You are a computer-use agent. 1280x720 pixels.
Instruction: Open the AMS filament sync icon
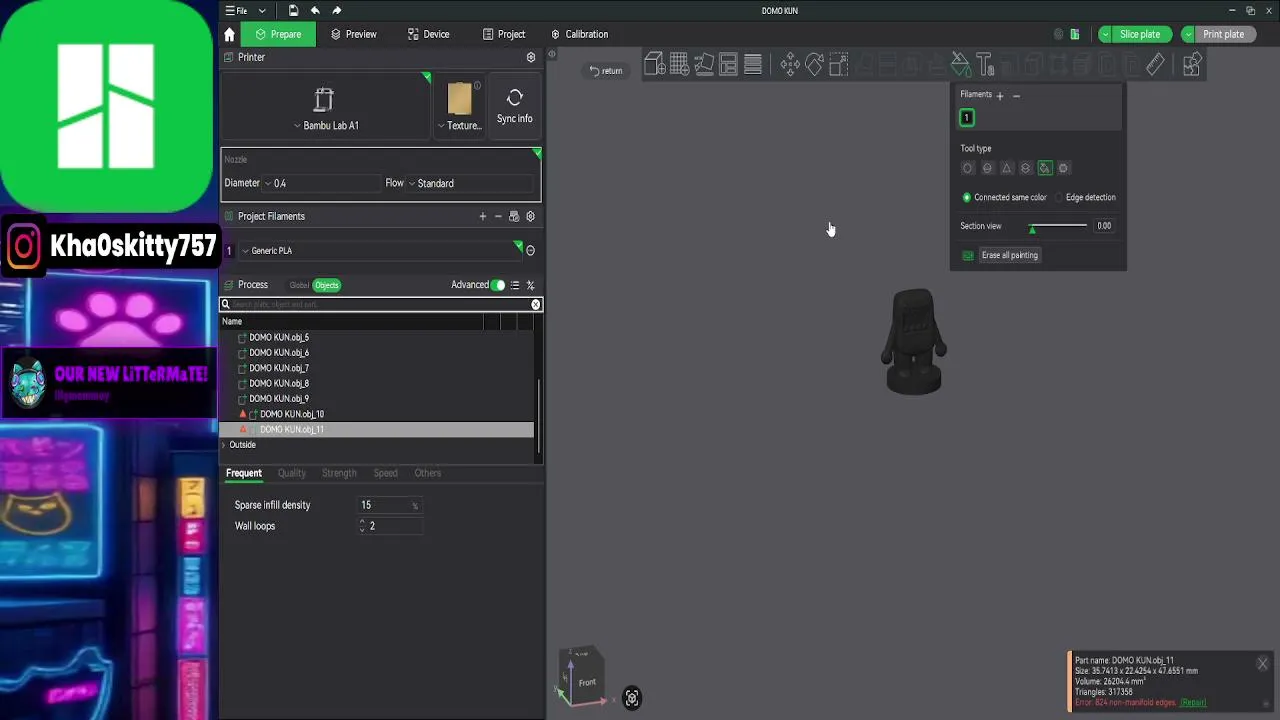click(514, 216)
